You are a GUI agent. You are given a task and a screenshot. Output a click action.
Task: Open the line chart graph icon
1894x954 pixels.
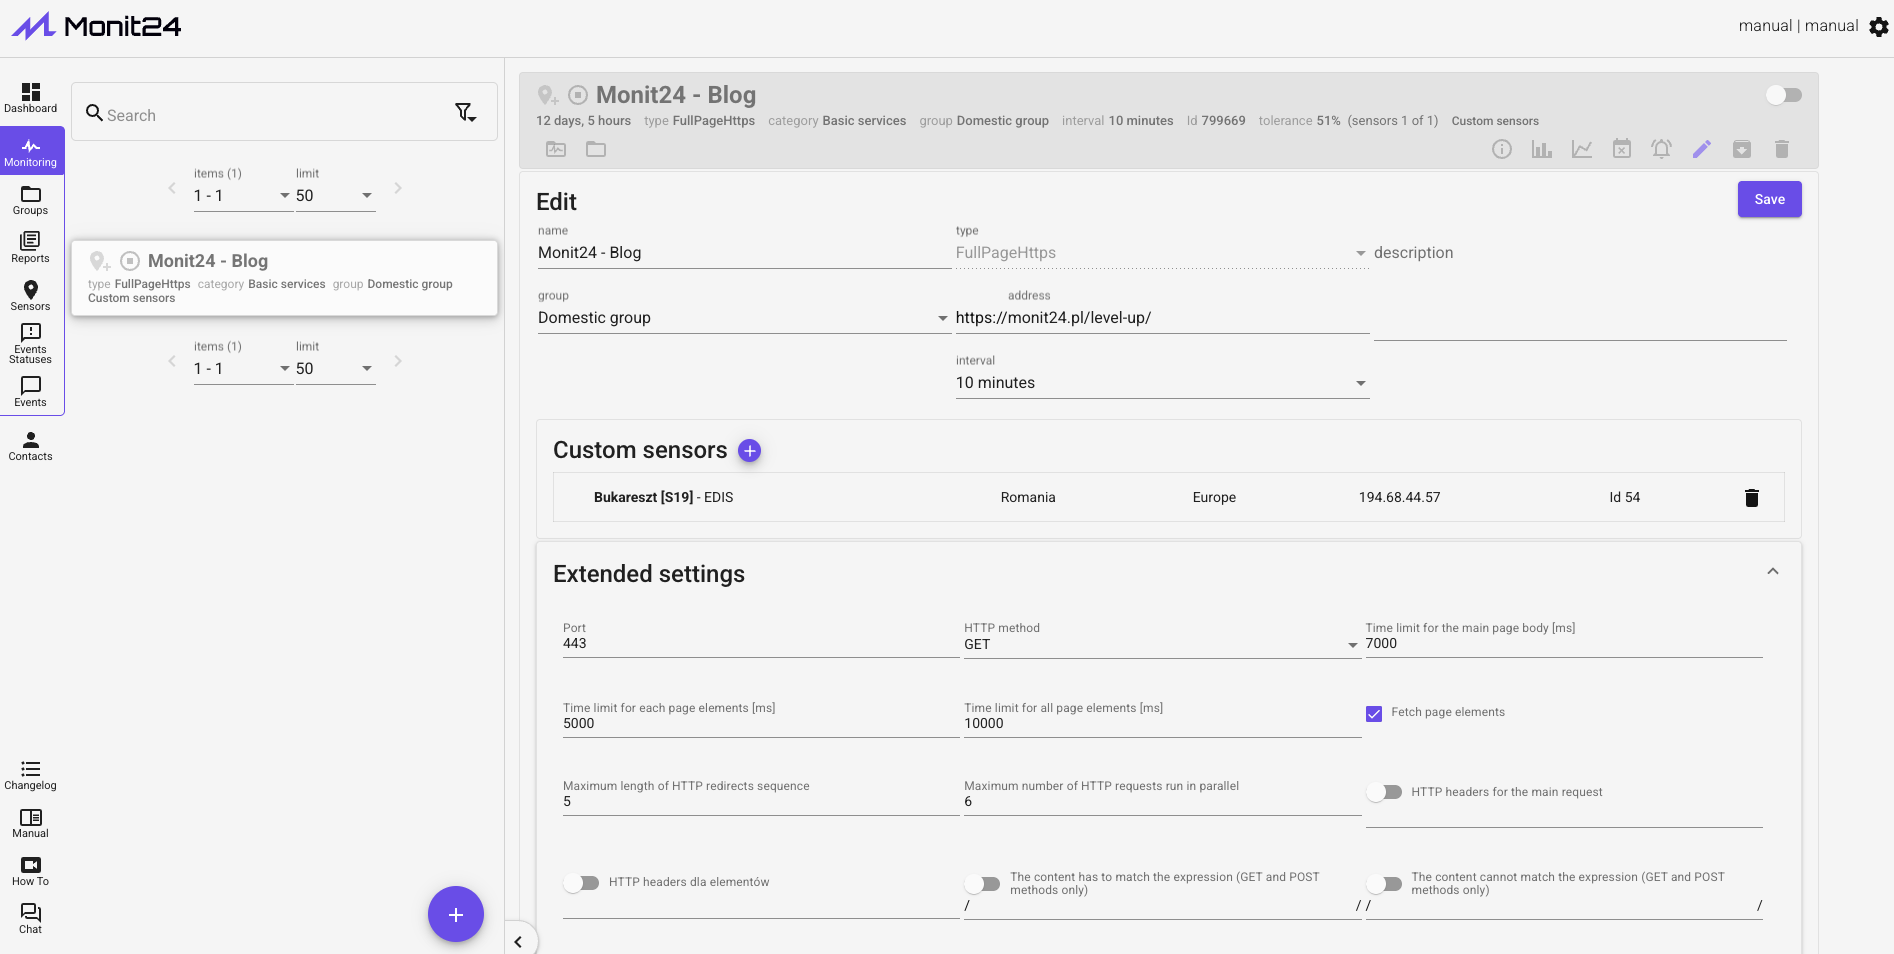pyautogui.click(x=1581, y=149)
